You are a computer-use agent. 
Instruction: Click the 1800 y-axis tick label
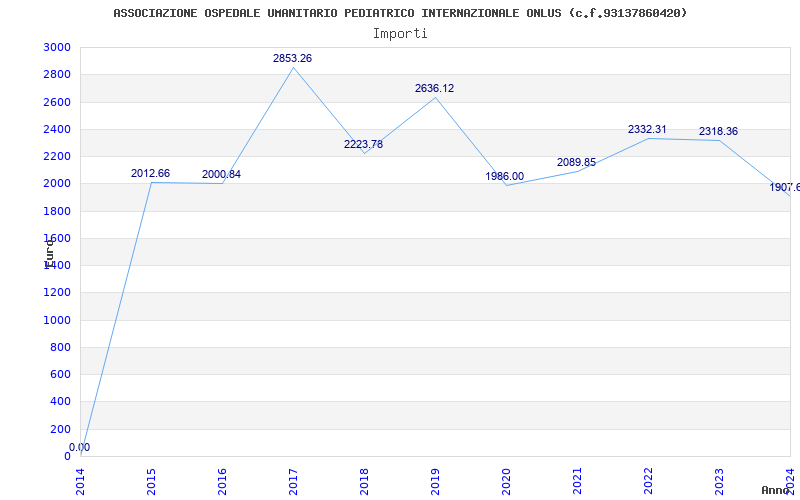[57, 211]
